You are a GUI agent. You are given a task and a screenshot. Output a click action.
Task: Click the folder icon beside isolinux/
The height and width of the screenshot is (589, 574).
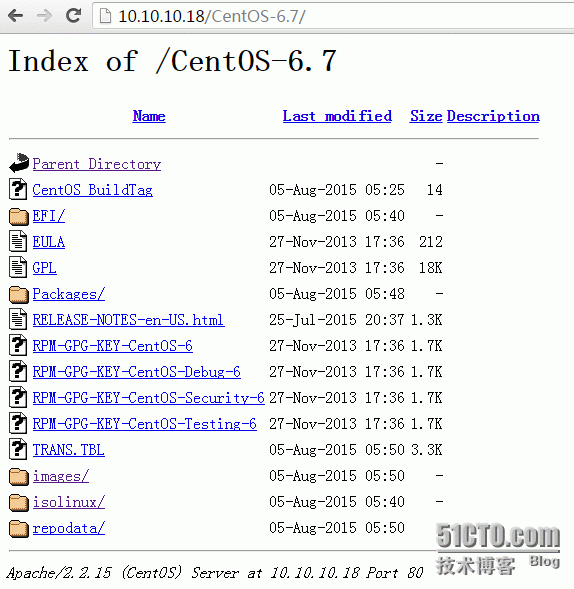[x=19, y=503]
